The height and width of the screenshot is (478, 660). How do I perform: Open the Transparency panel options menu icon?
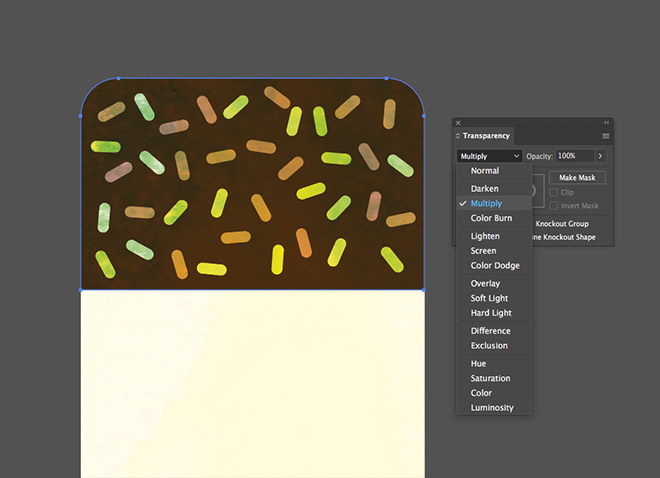tap(606, 136)
